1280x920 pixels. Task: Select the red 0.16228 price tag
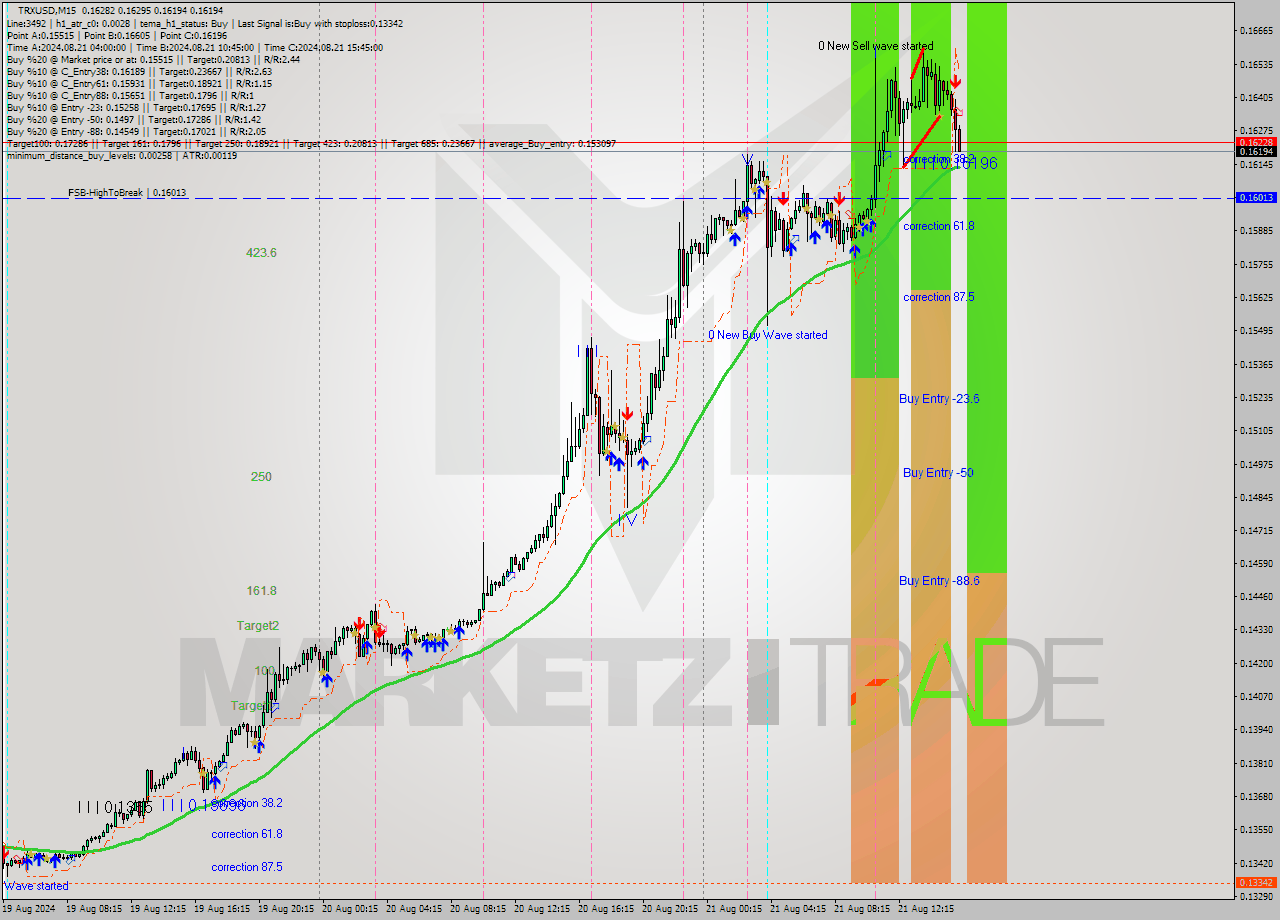tap(1256, 142)
